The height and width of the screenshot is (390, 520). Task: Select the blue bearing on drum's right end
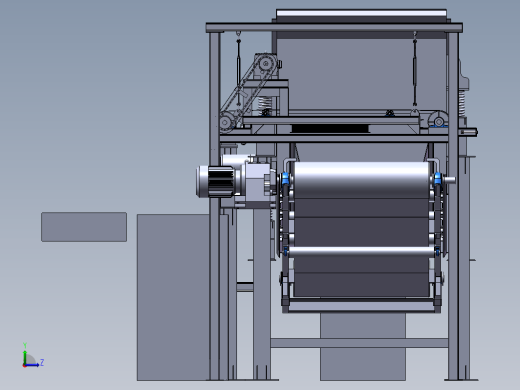[437, 179]
